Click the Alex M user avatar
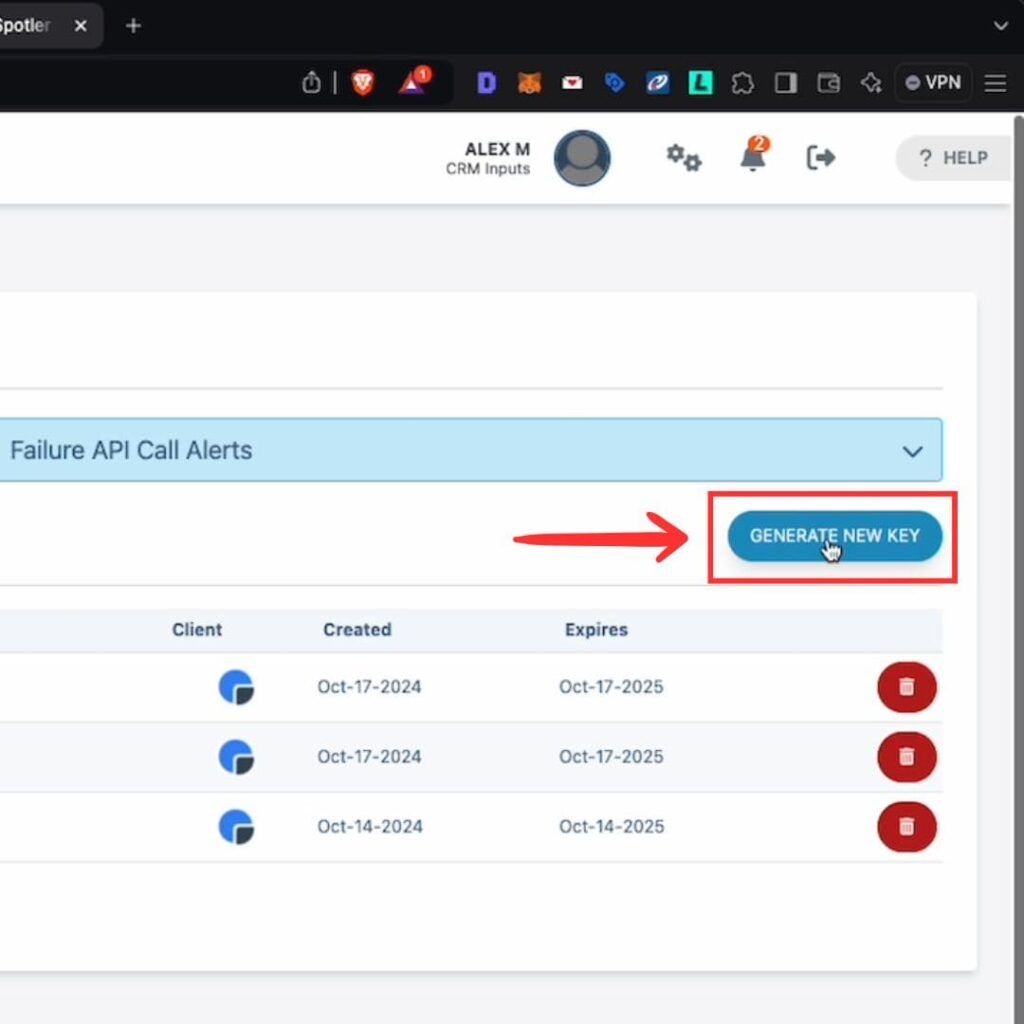This screenshot has width=1024, height=1024. [x=582, y=158]
